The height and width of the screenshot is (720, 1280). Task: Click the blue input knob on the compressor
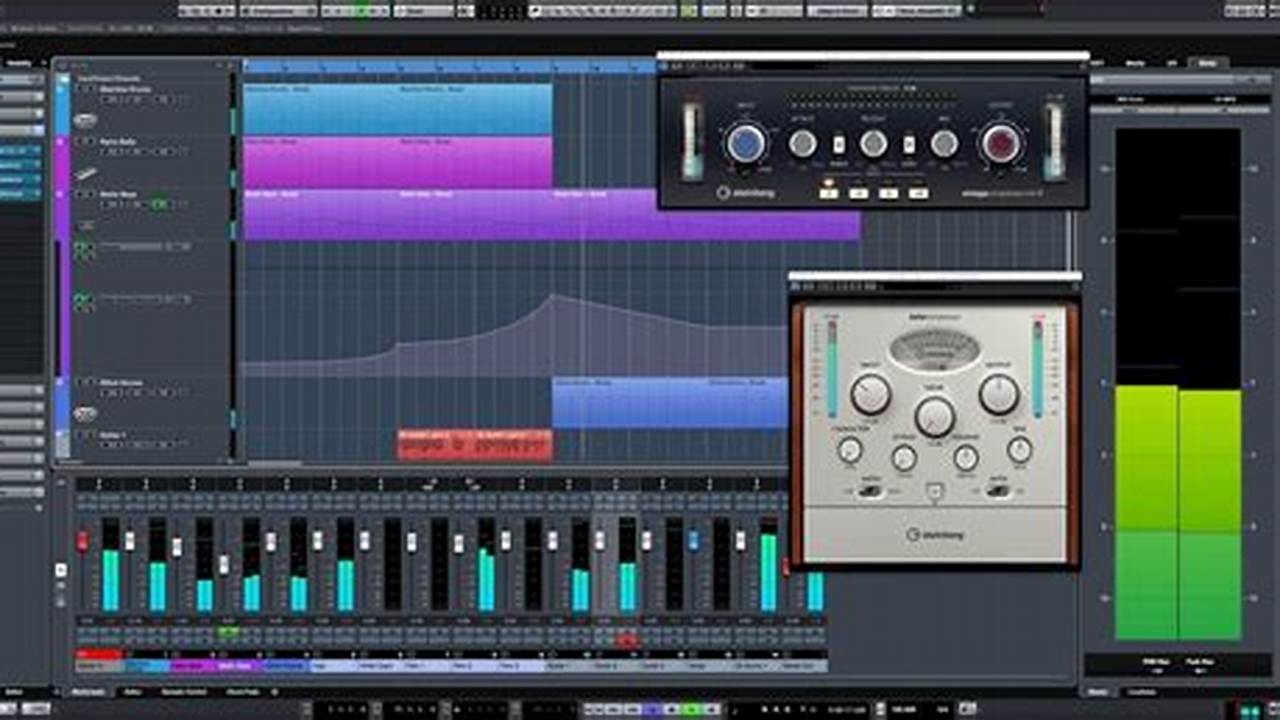click(x=745, y=144)
